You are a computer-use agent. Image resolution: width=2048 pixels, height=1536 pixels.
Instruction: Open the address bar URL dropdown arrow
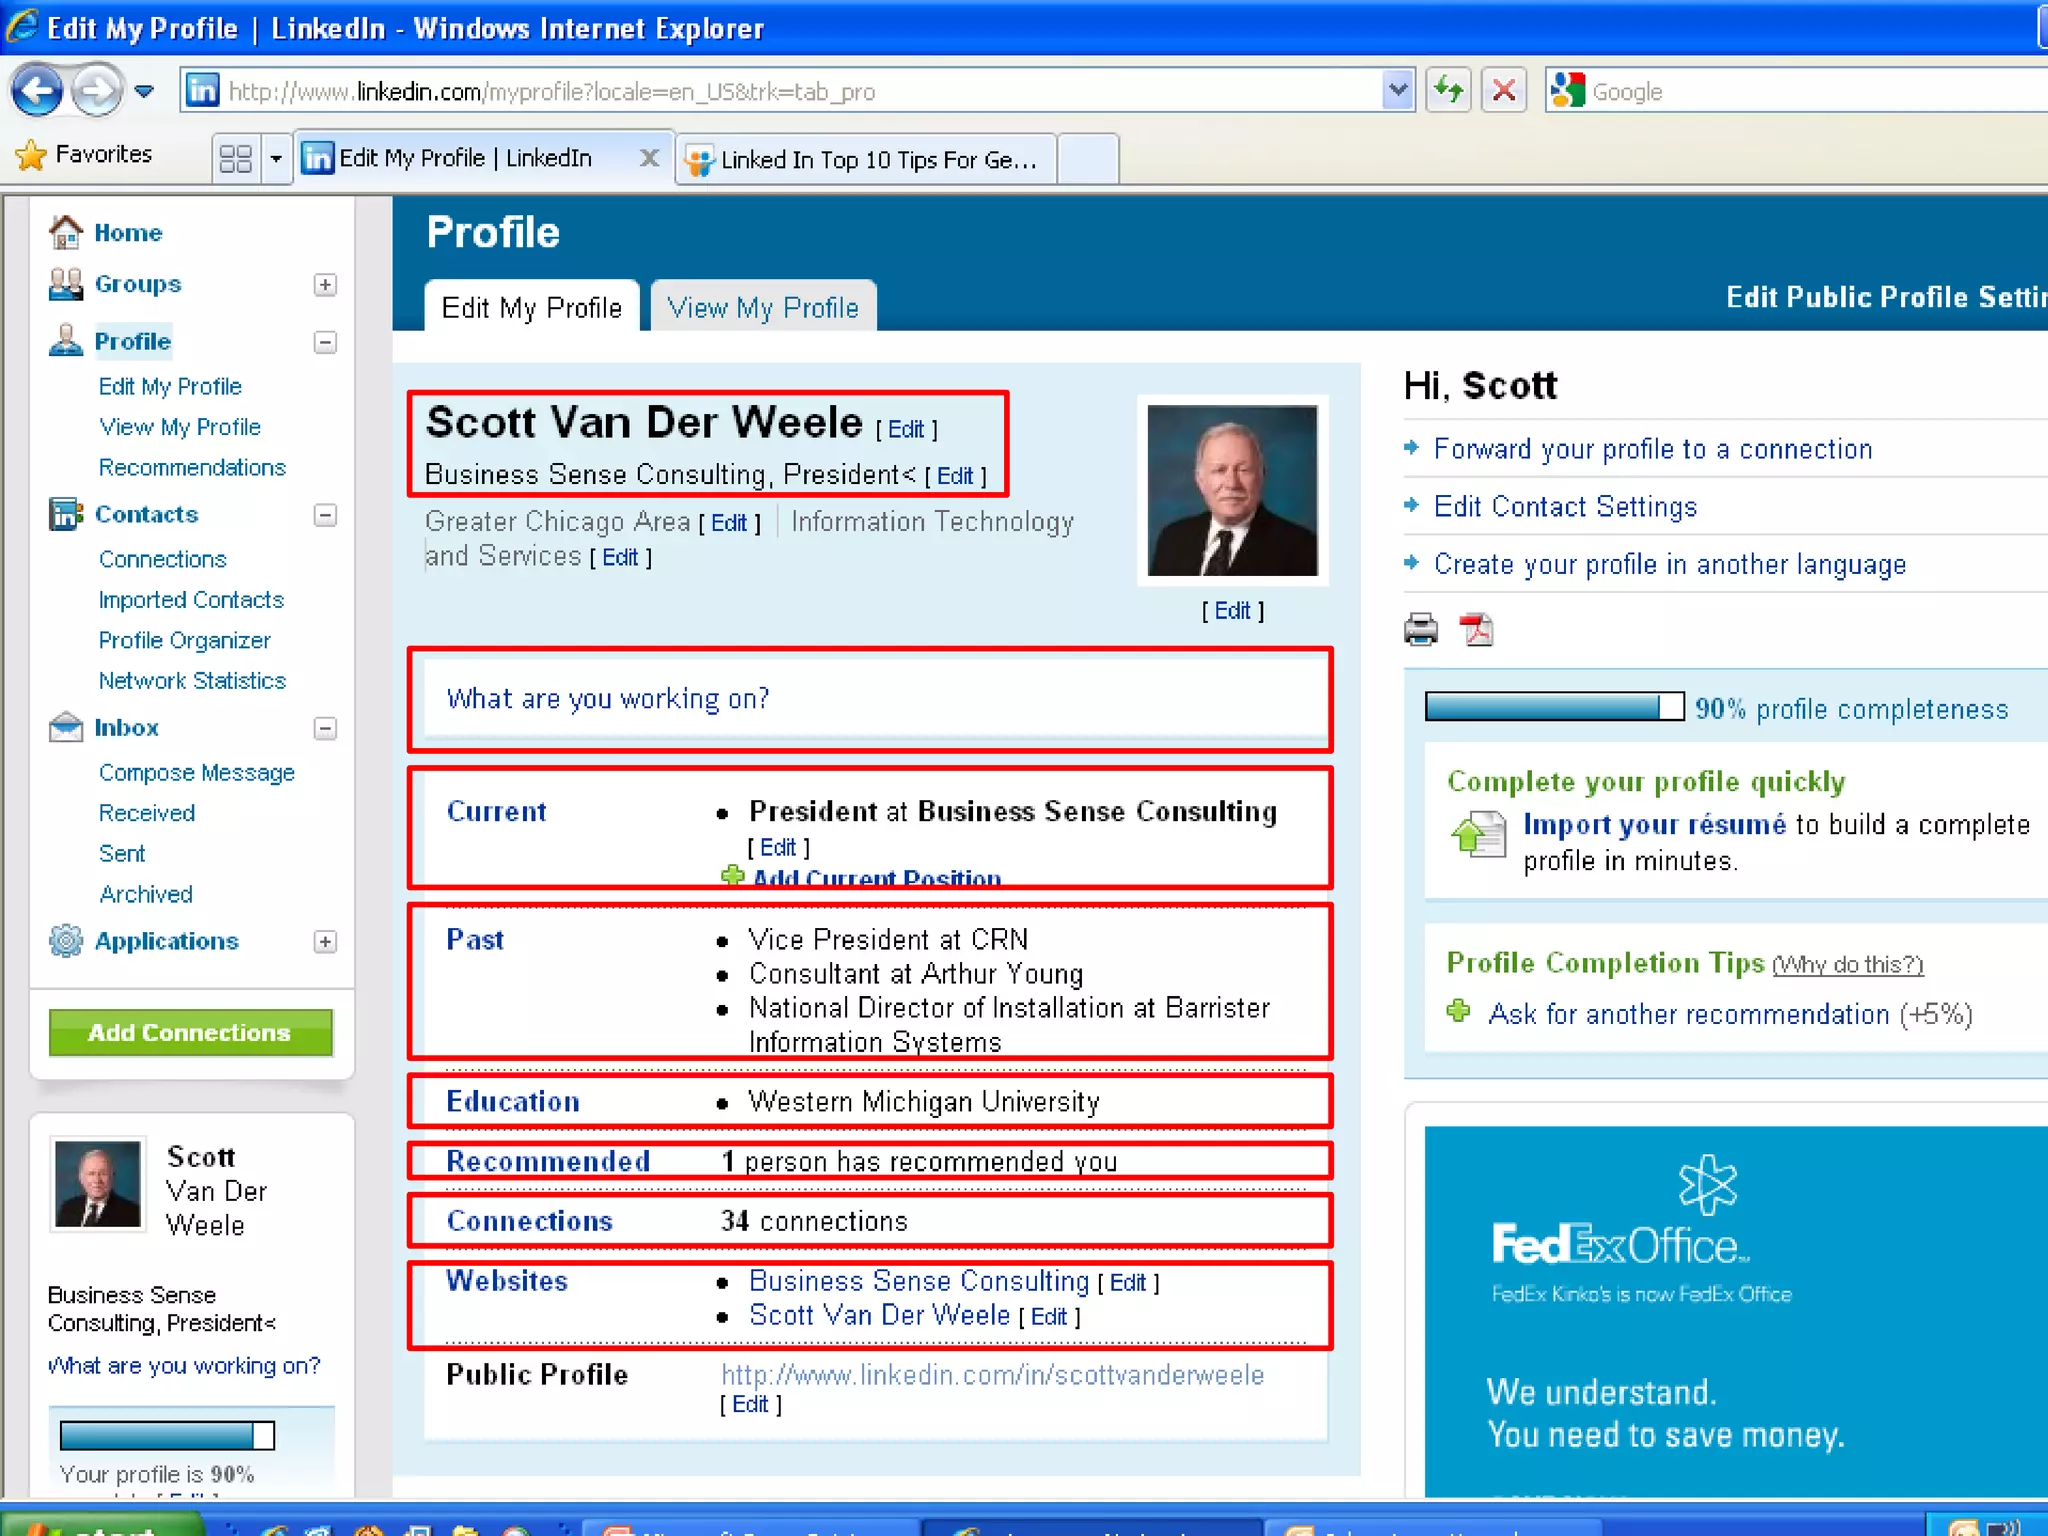1397,91
